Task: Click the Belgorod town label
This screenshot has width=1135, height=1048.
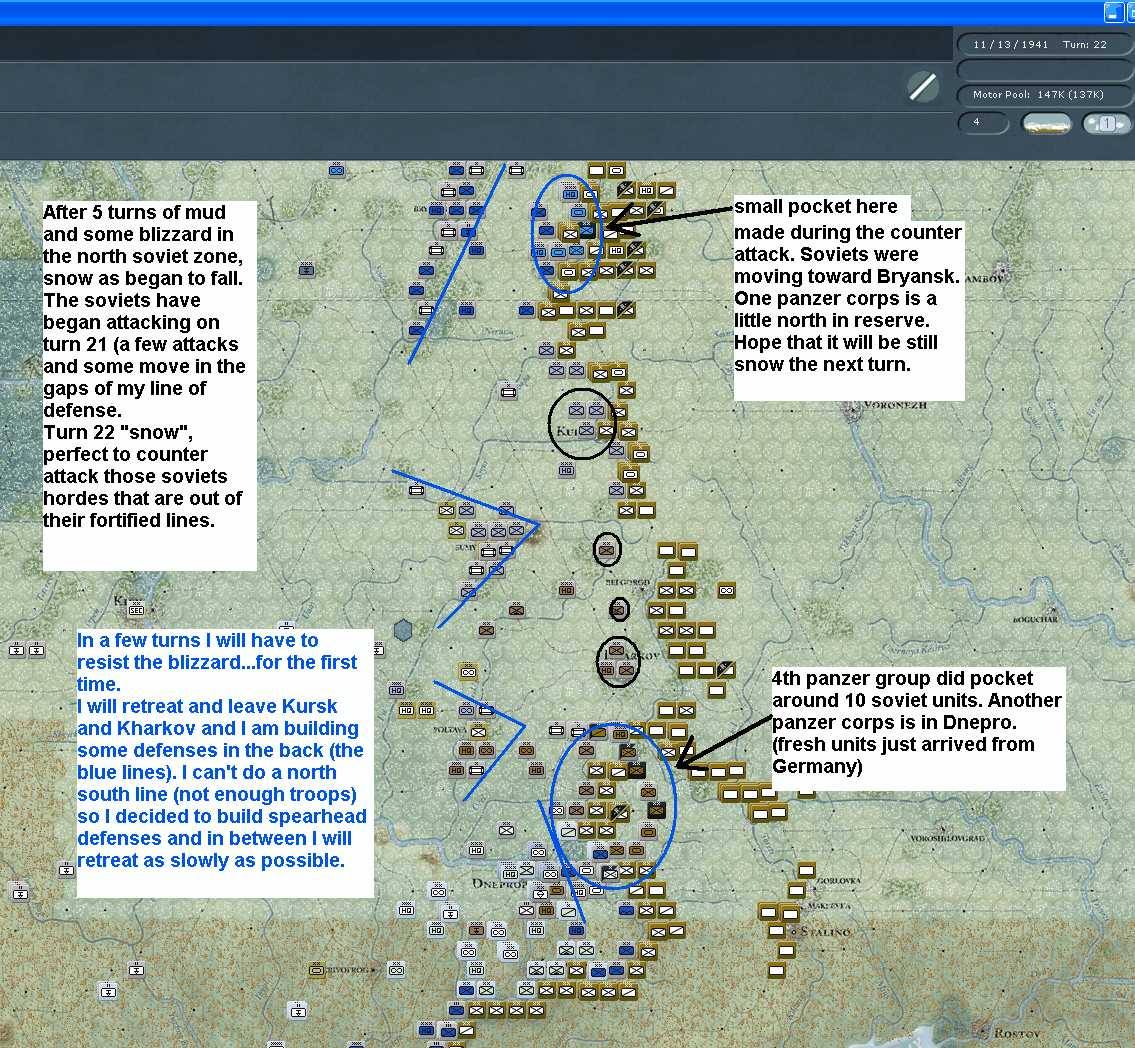Action: [x=628, y=582]
